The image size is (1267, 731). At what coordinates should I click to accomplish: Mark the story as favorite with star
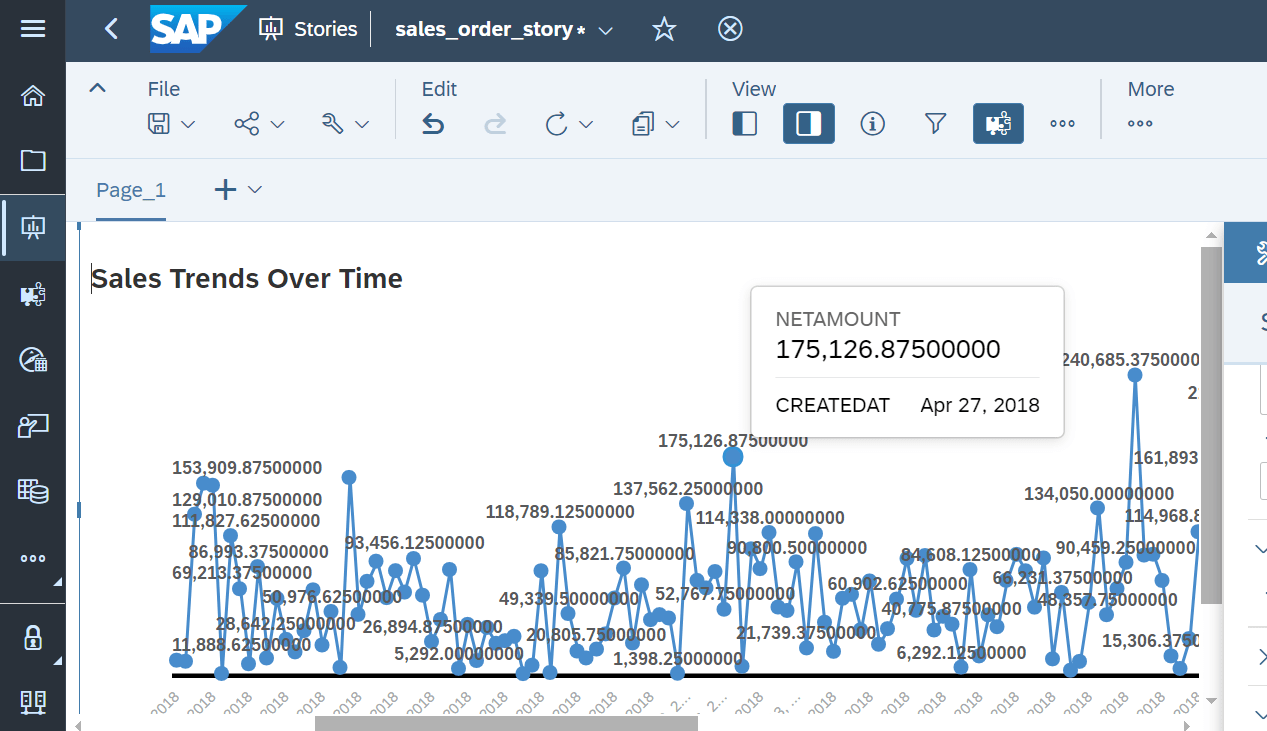click(664, 29)
